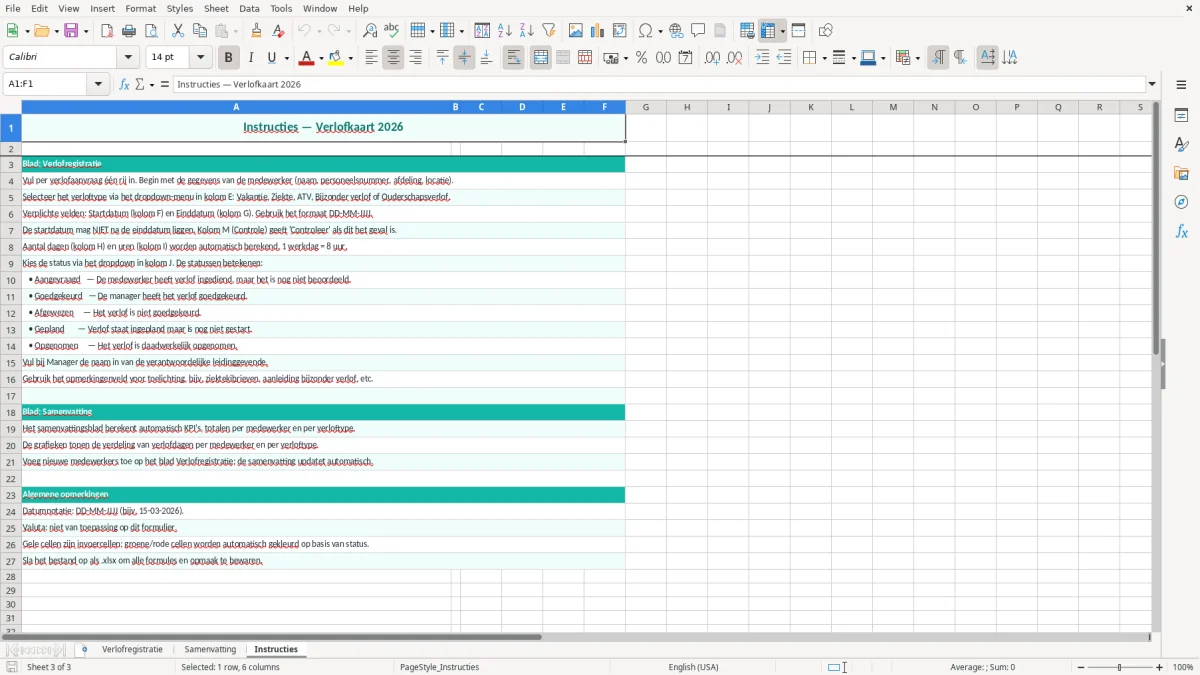1200x675 pixels.
Task: Open the Function Wizard
Action: (124, 84)
